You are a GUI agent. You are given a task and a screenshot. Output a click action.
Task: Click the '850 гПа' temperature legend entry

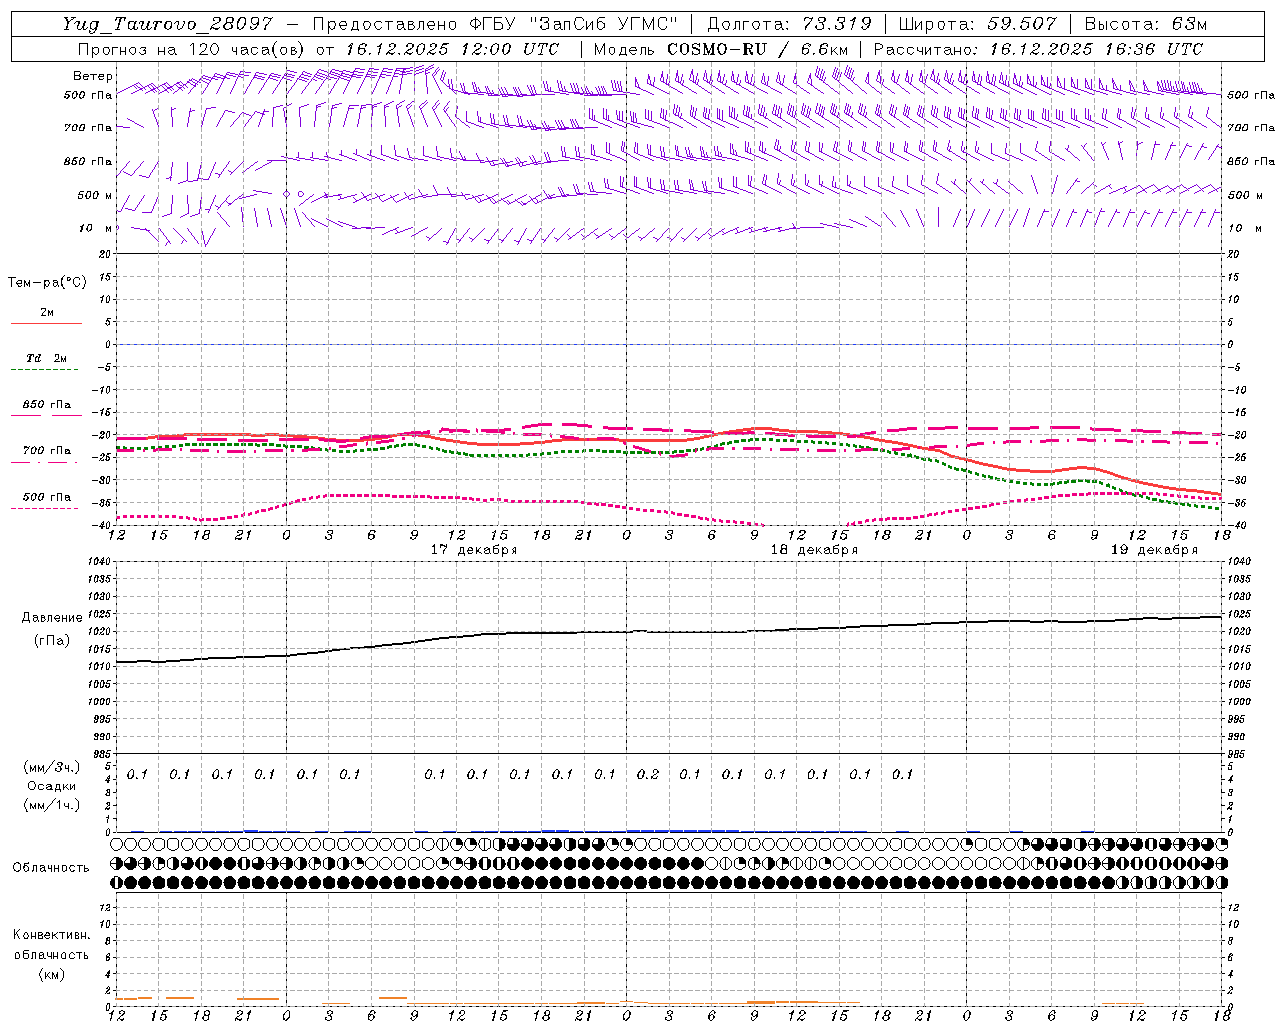coord(46,405)
